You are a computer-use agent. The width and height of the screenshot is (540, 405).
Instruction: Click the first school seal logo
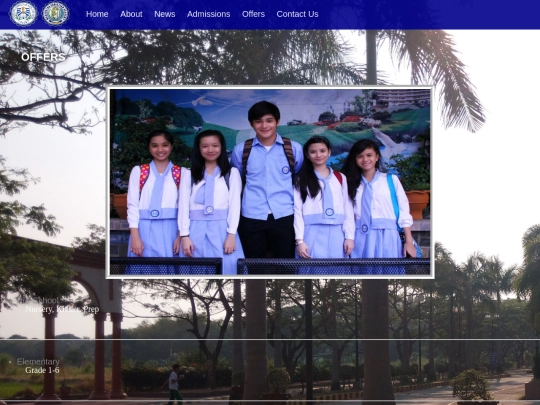tap(23, 14)
